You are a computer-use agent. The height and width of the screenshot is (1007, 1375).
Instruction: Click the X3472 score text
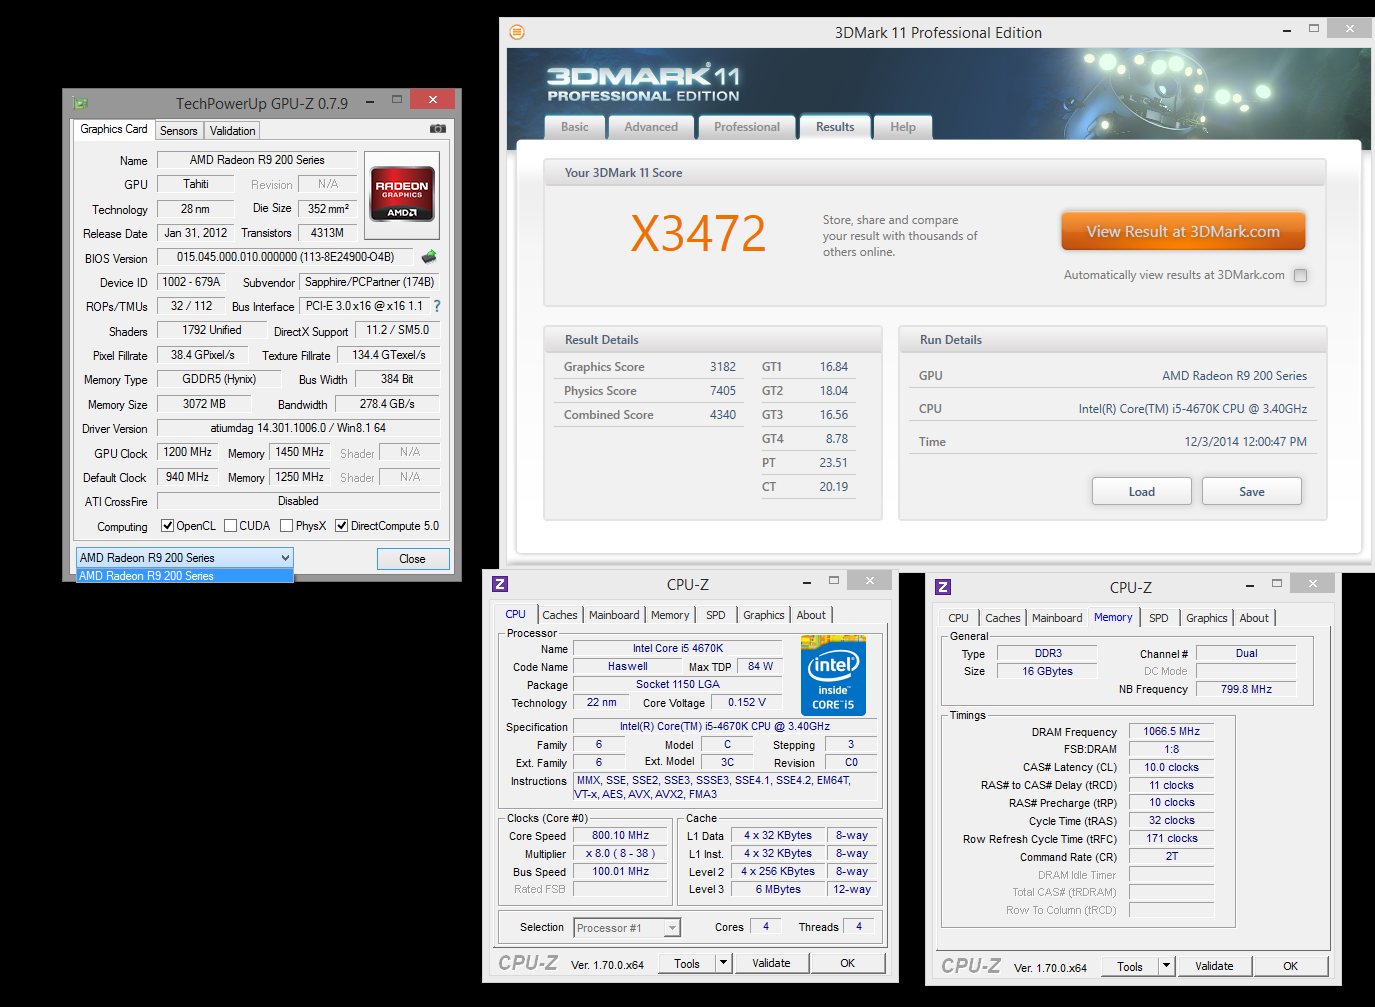click(697, 234)
